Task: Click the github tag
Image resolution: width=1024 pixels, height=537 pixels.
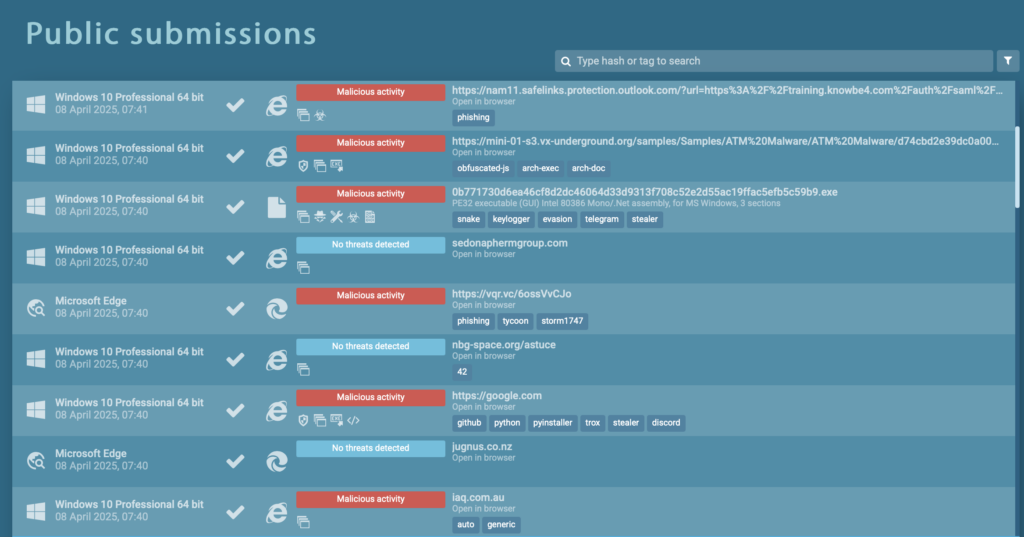Action: [469, 423]
